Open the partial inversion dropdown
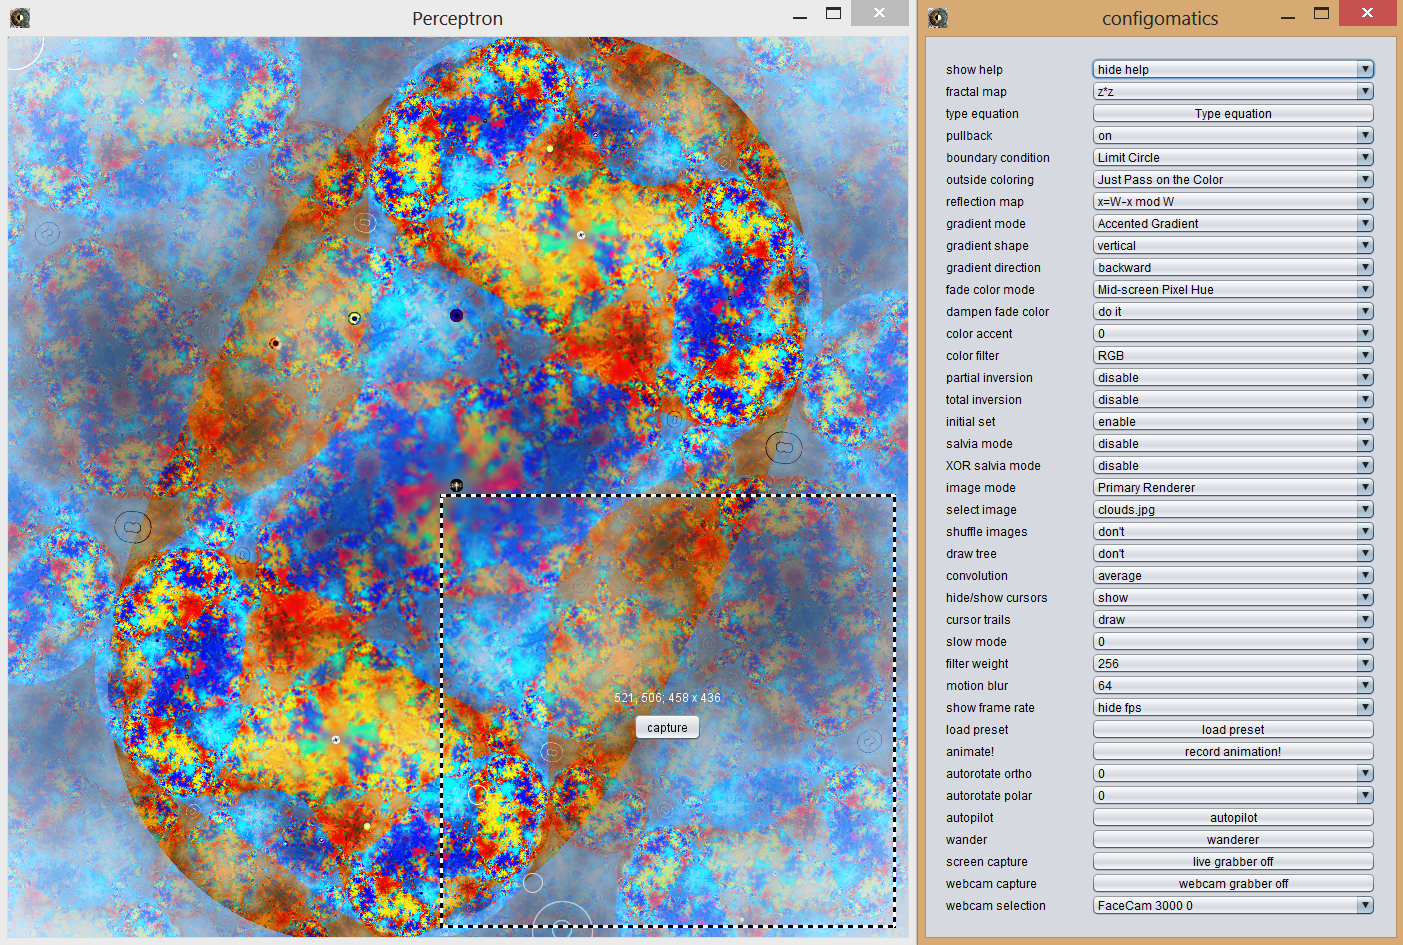The width and height of the screenshot is (1403, 945). pyautogui.click(x=1233, y=378)
